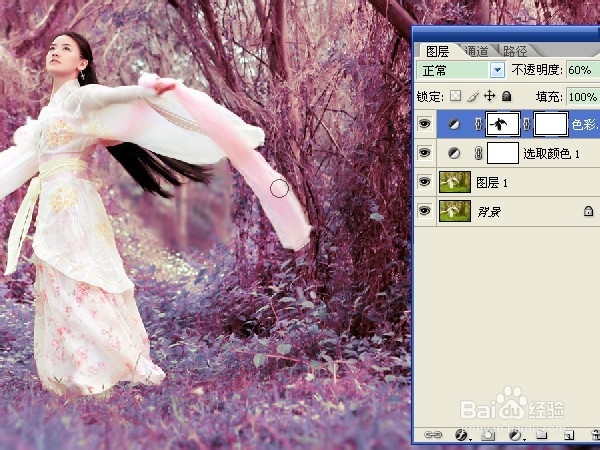600x450 pixels.
Task: Switch to the 路径 tab
Action: (515, 51)
